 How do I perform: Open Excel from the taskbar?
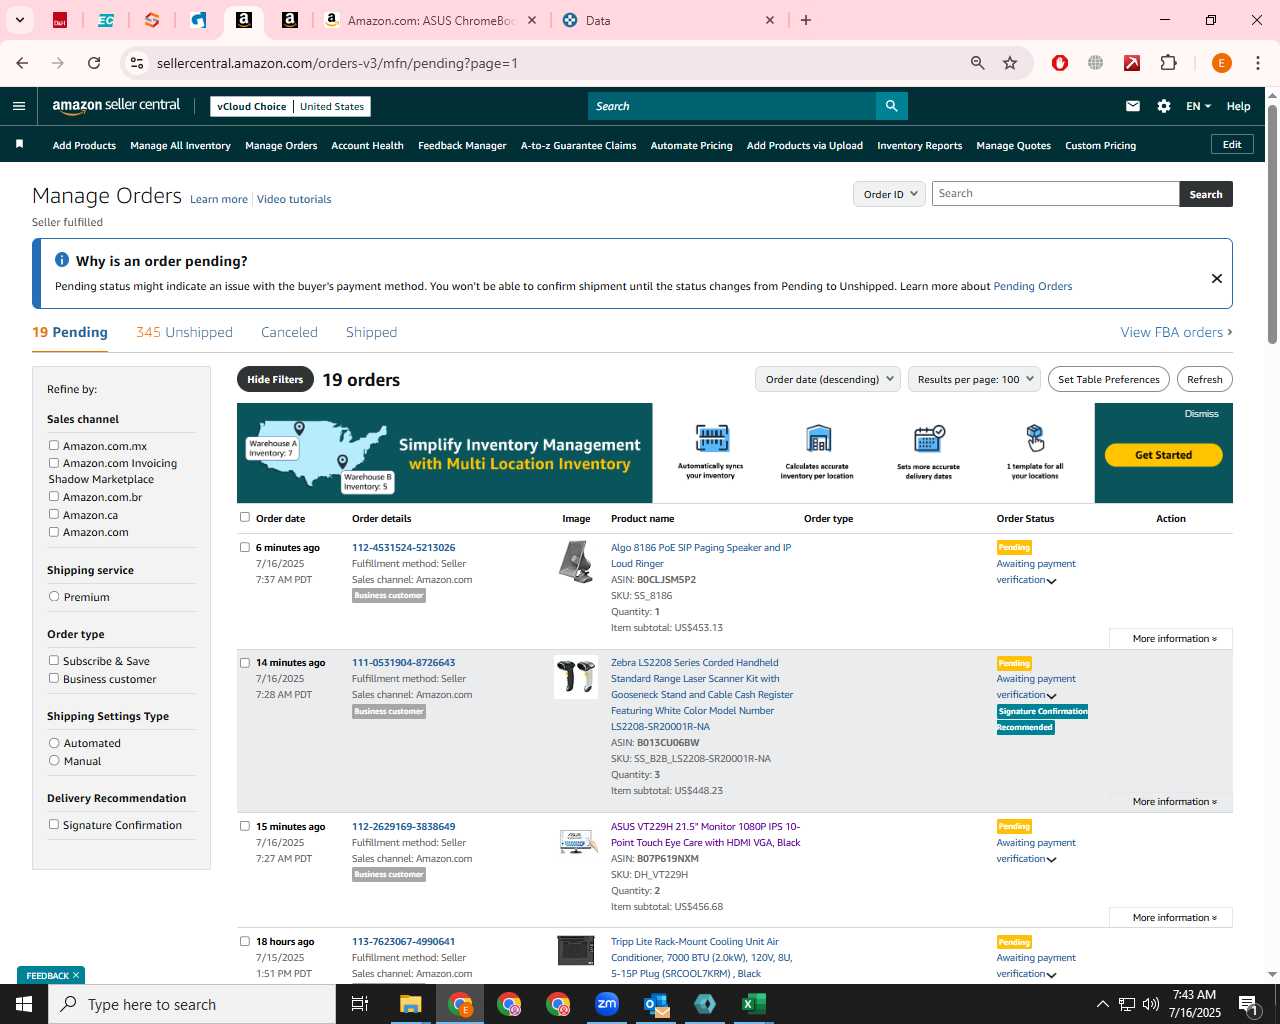tap(754, 1004)
